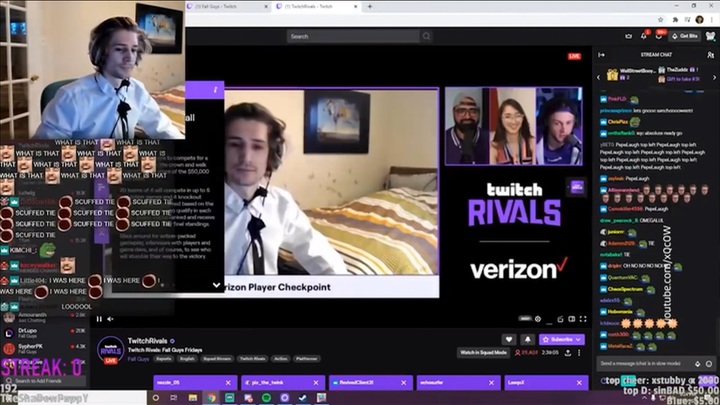Pause the TwitchRivals stream player
This screenshot has width=720, height=405.
(x=99, y=319)
